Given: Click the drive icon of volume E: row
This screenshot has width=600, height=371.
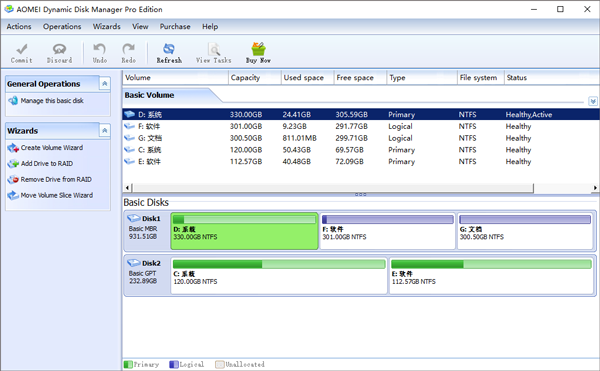Looking at the screenshot, I should click(x=130, y=161).
